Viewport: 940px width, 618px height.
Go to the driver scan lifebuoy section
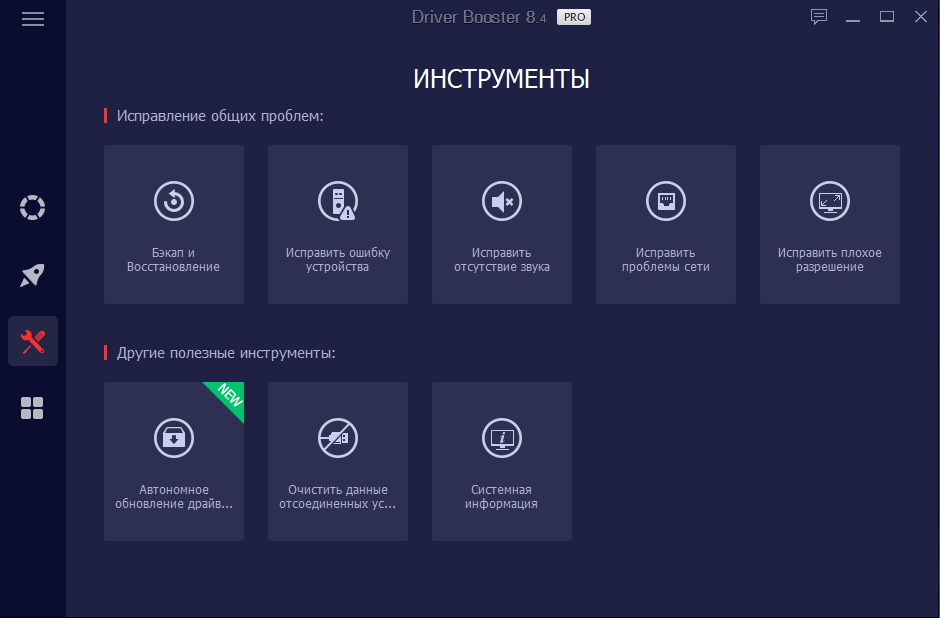33,208
